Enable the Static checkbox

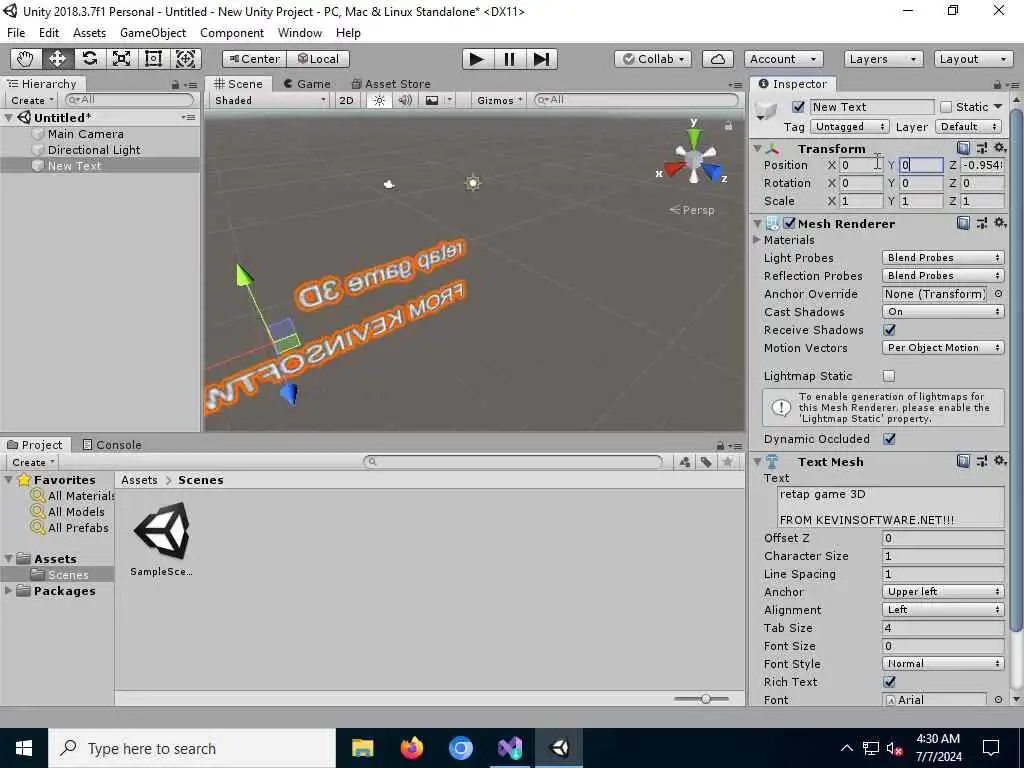point(946,106)
